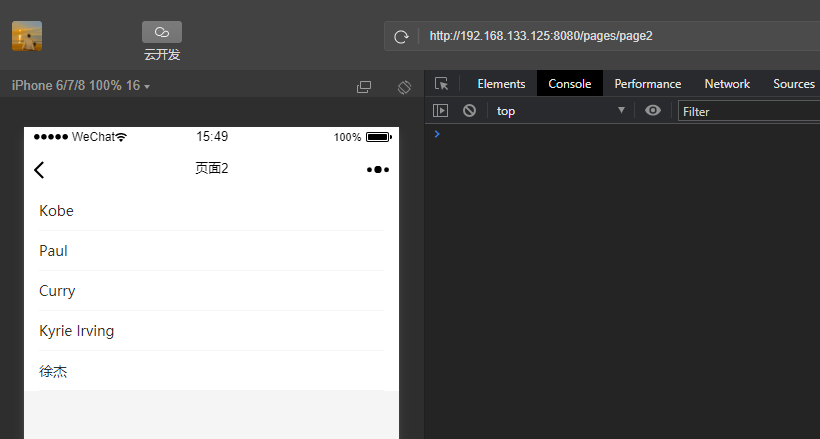Image resolution: width=820 pixels, height=439 pixels.
Task: Select the Kobe list item
Action: [x=211, y=211]
